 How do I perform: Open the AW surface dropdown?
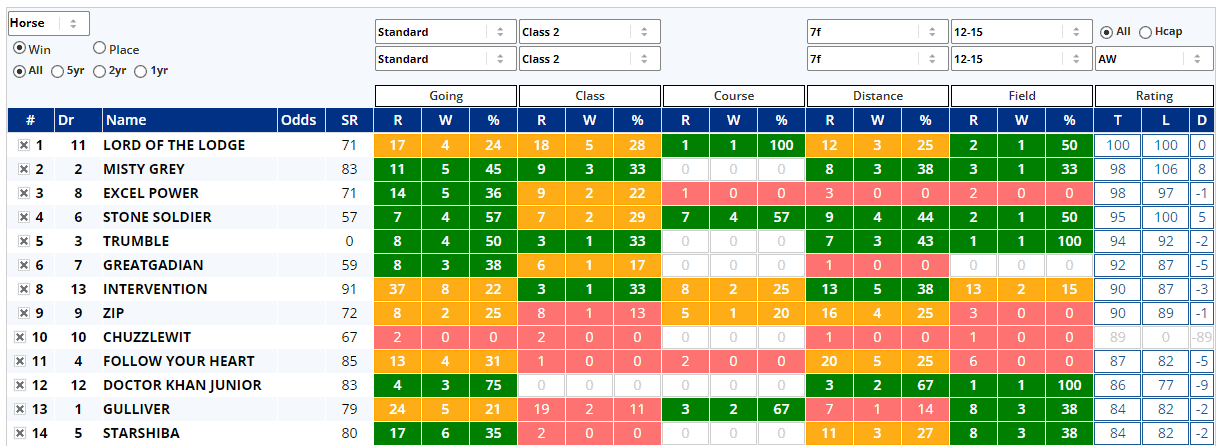(1154, 59)
